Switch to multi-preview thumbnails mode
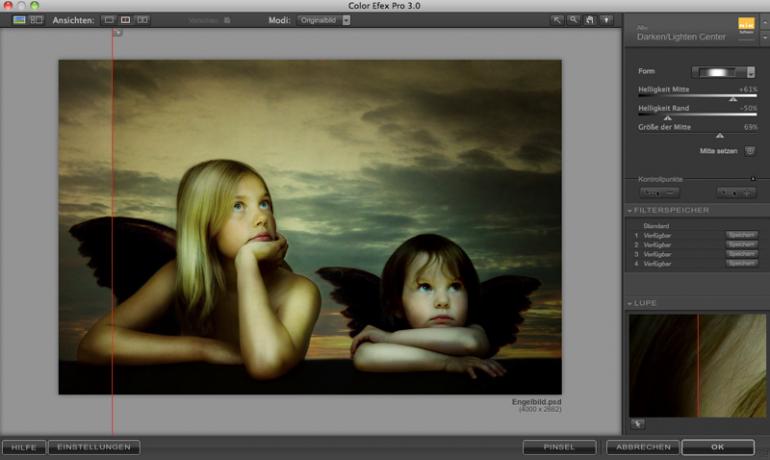The width and height of the screenshot is (770, 460). (x=36, y=20)
